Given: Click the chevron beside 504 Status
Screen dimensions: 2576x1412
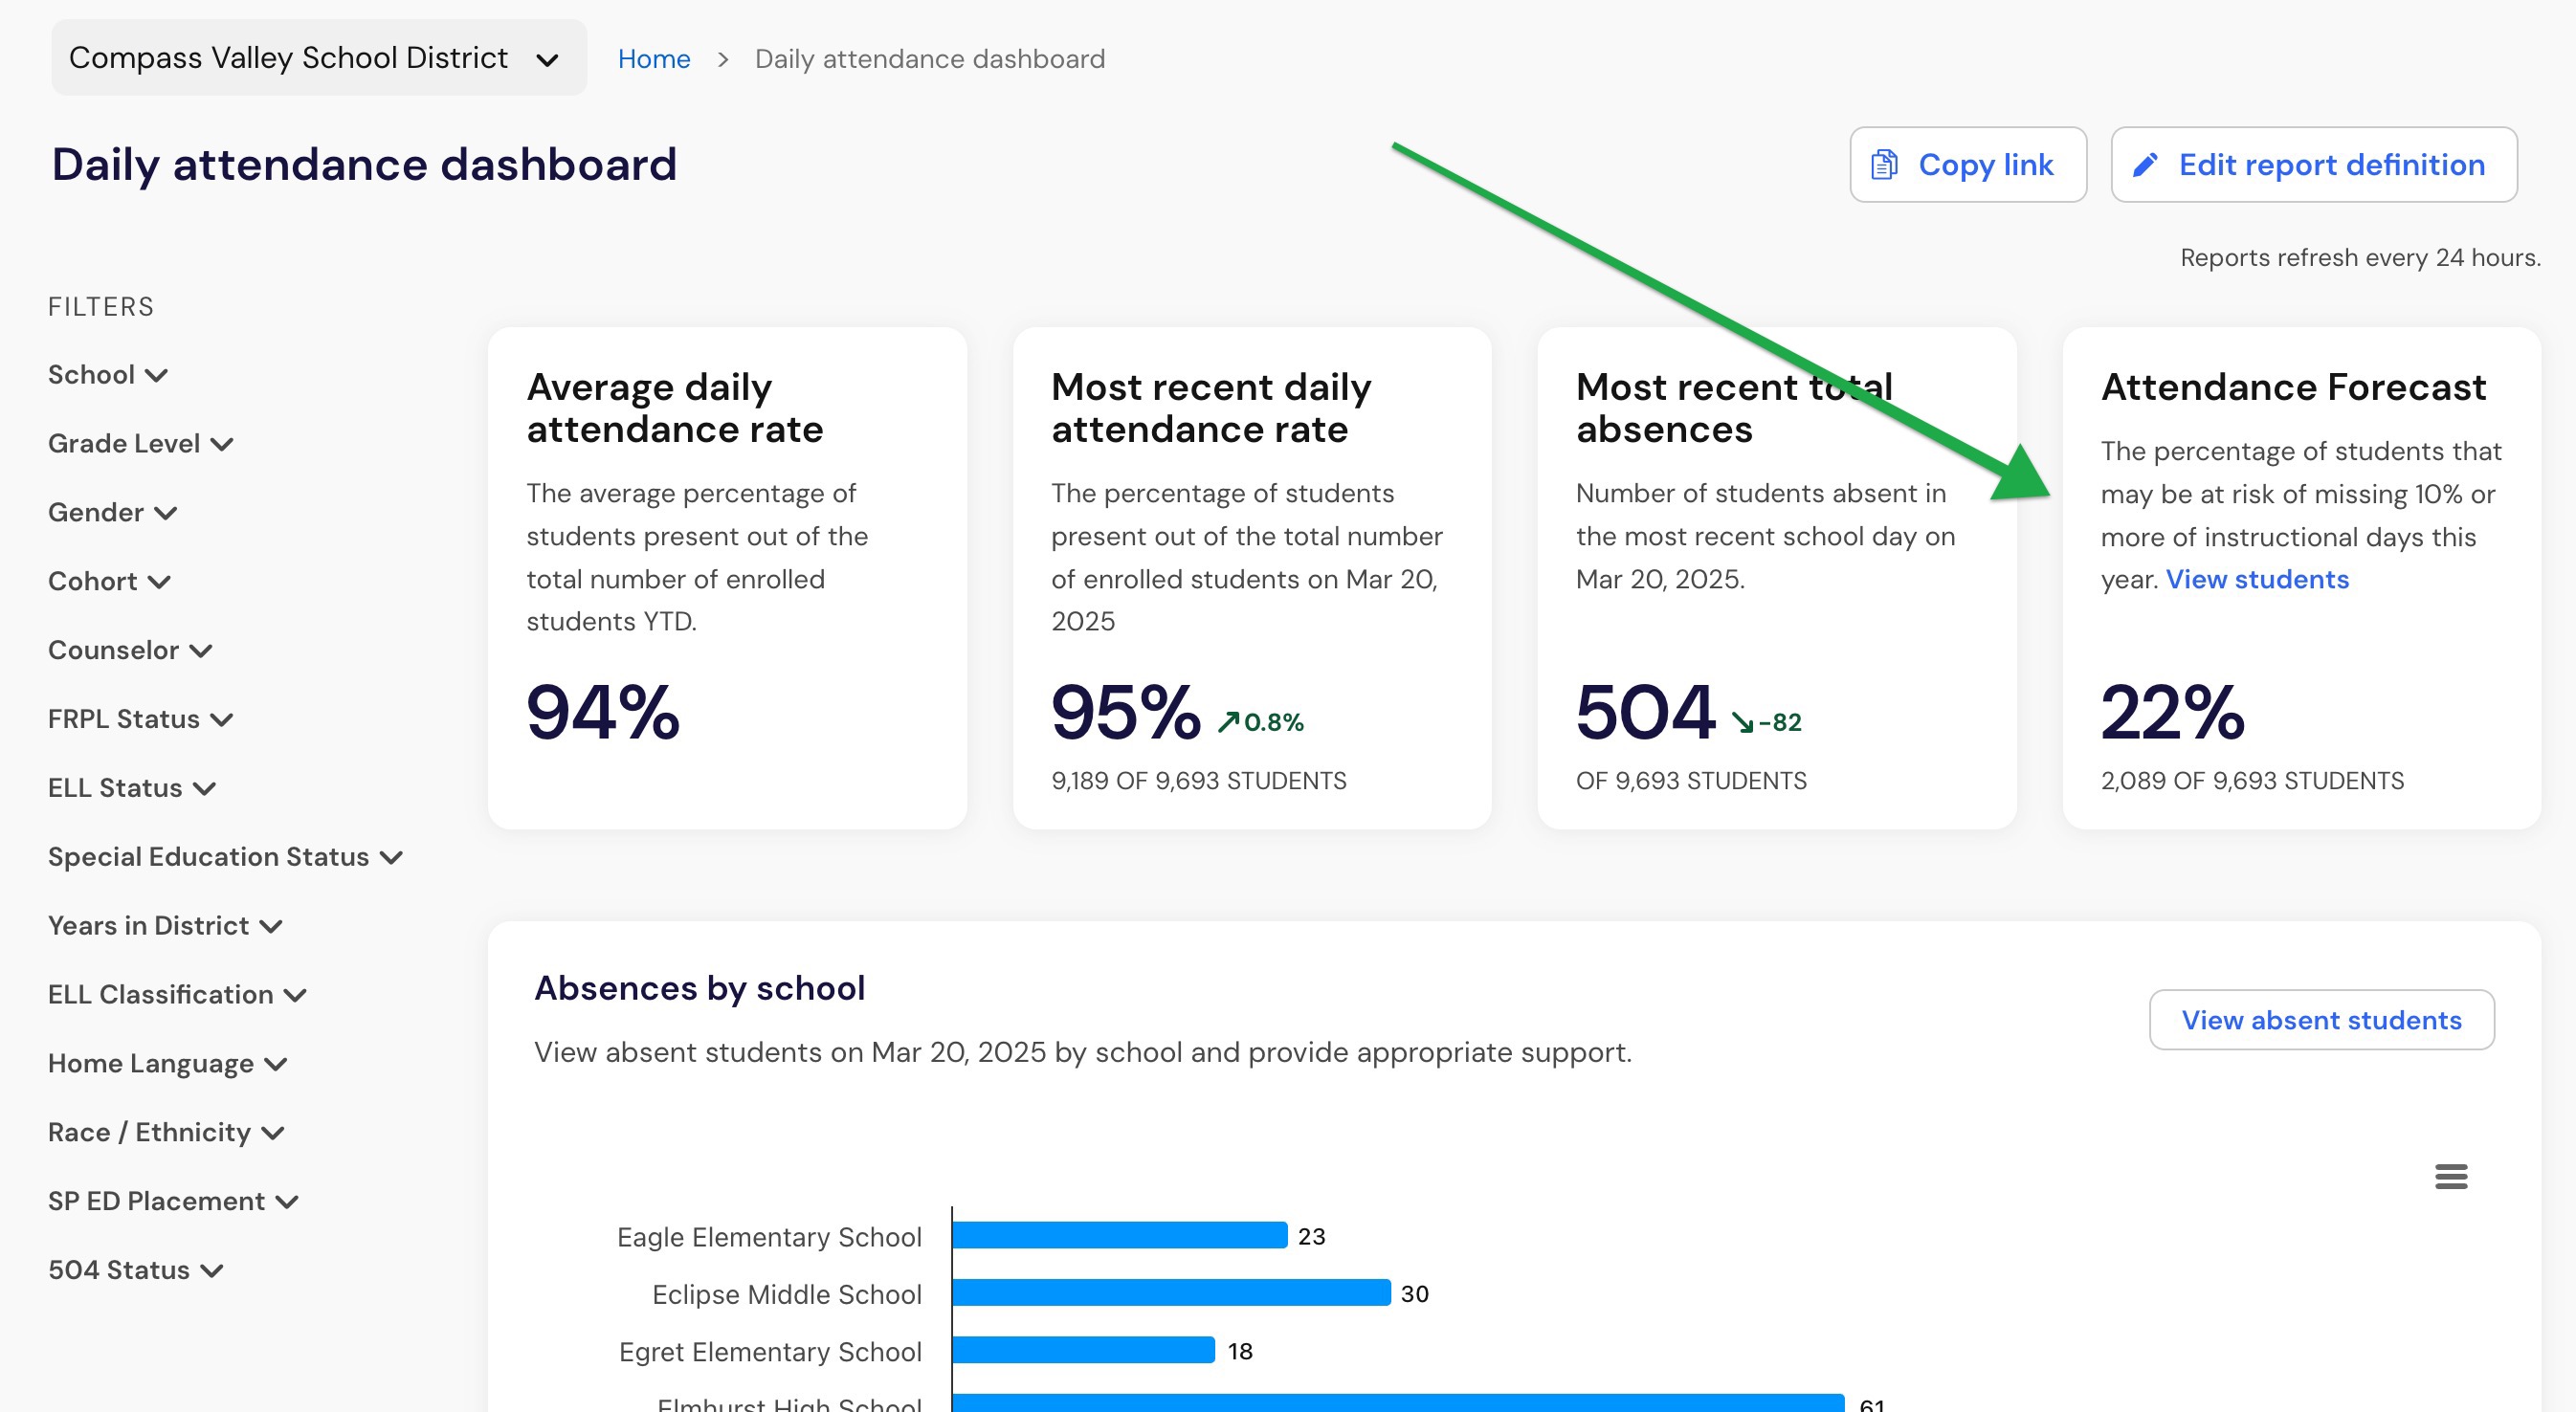Looking at the screenshot, I should tap(211, 1271).
